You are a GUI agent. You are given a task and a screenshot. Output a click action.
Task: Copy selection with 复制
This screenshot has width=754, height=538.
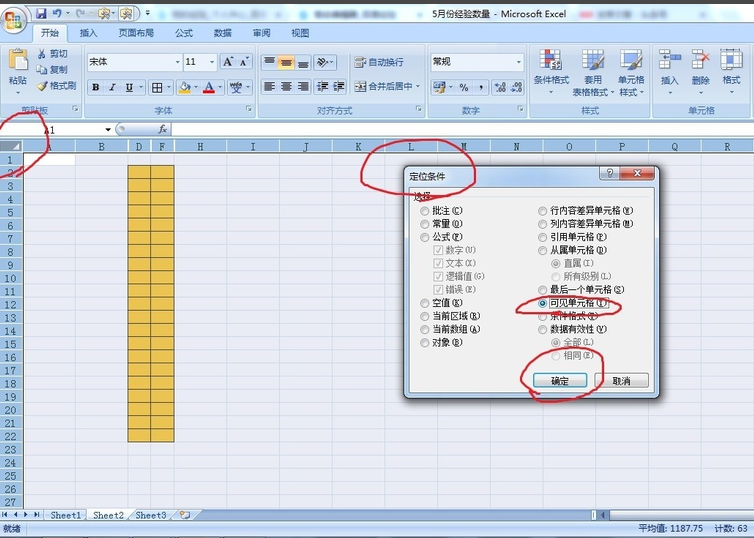pyautogui.click(x=53, y=70)
